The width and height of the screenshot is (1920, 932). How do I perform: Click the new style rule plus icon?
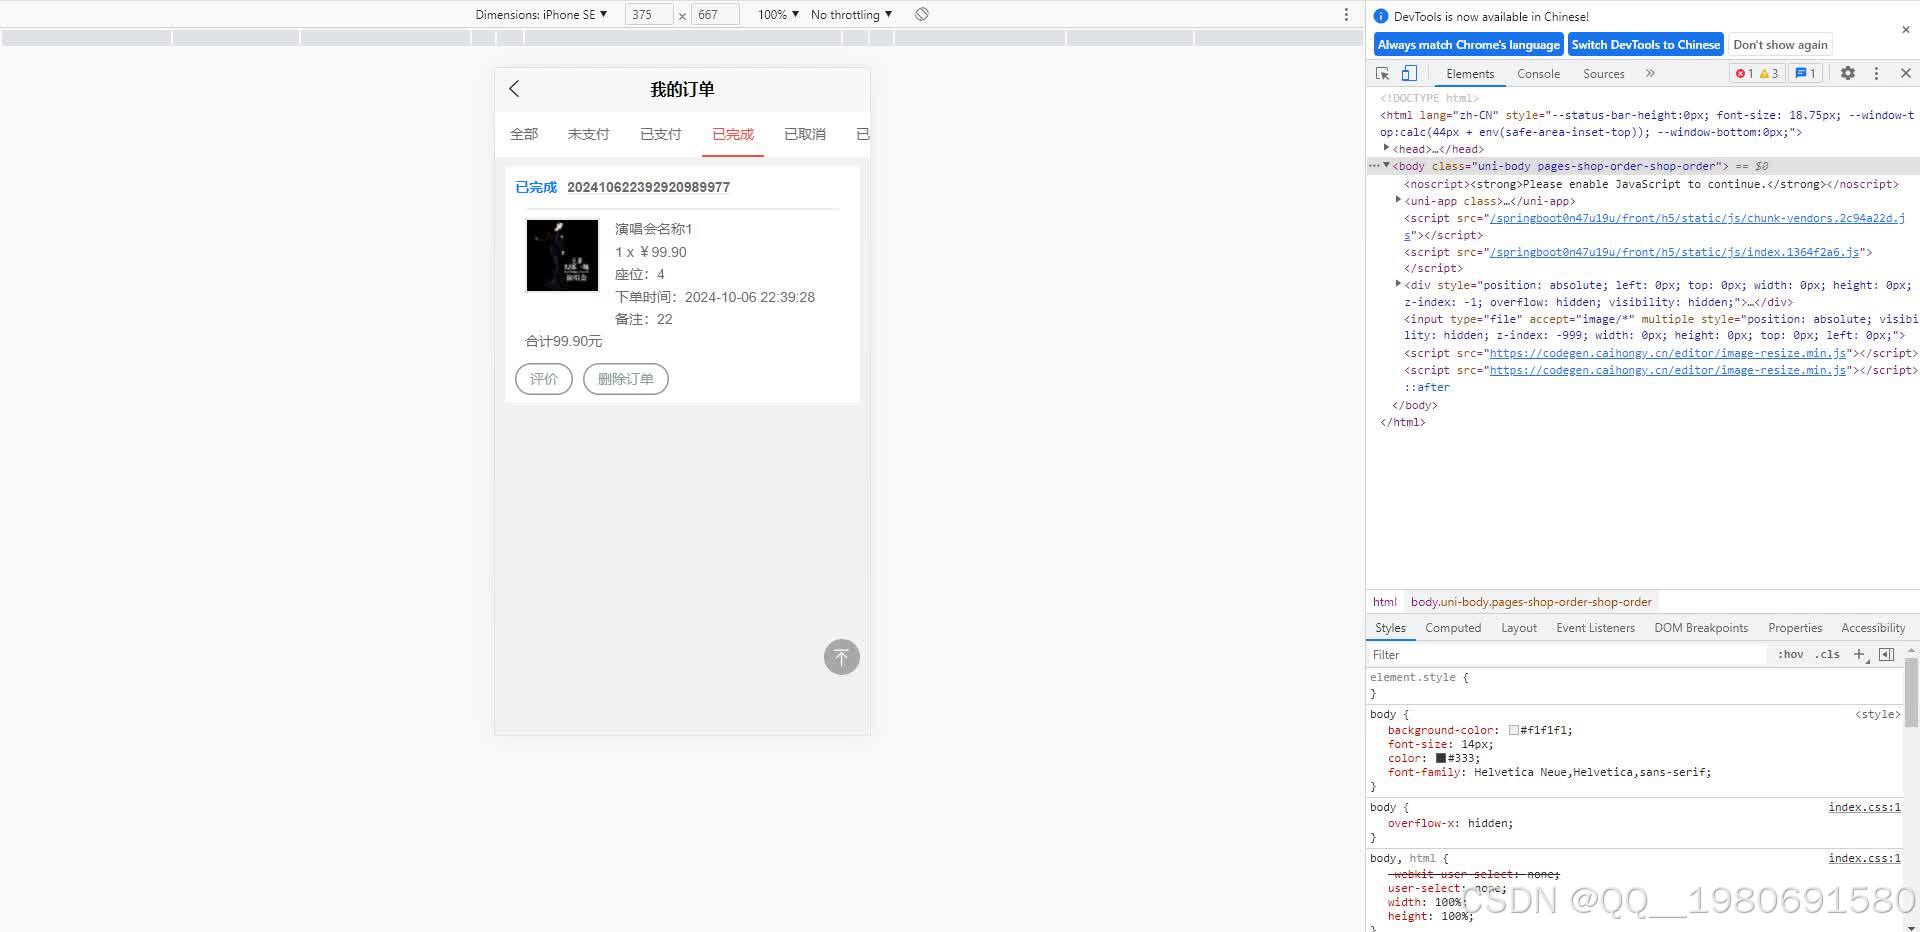click(x=1860, y=654)
